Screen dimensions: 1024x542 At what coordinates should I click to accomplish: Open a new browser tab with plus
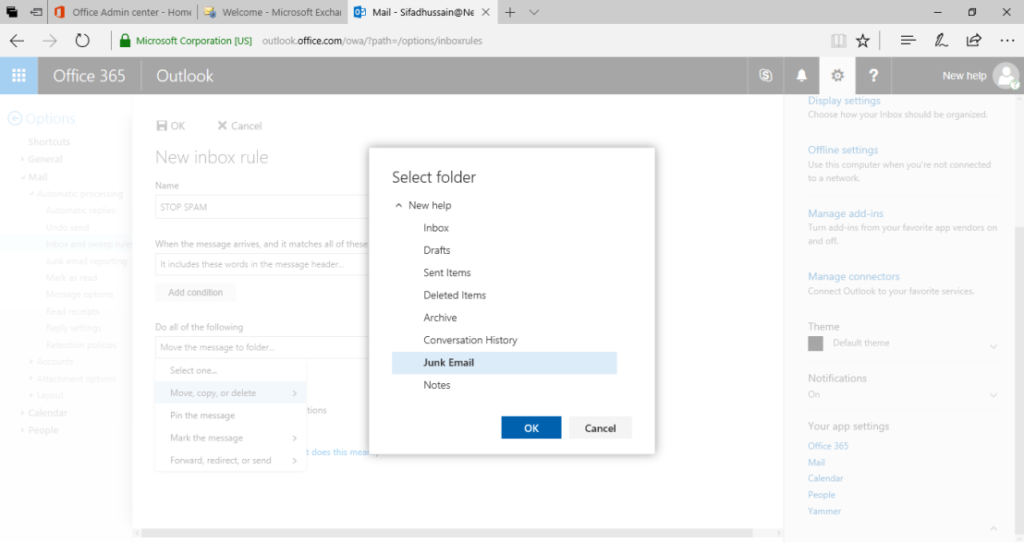(510, 12)
